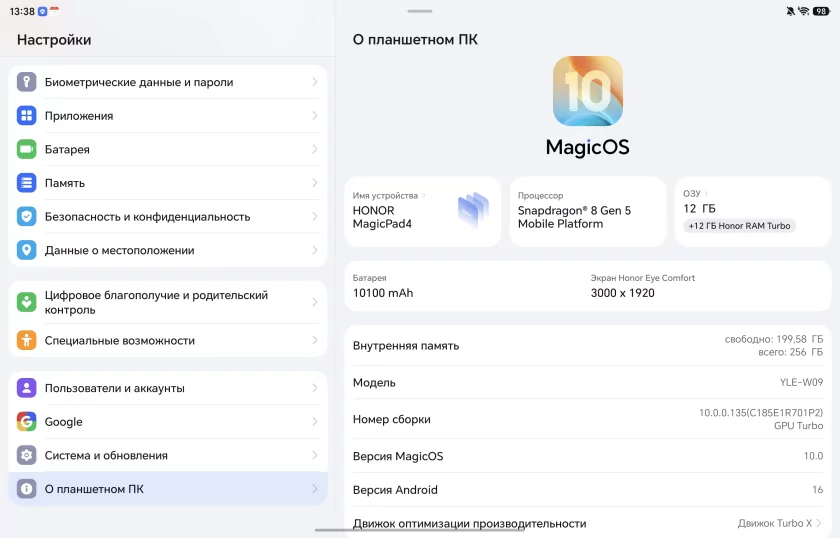This screenshot has height=538, width=840.
Task: Tap the purple users and accounts icon
Action: coord(26,388)
